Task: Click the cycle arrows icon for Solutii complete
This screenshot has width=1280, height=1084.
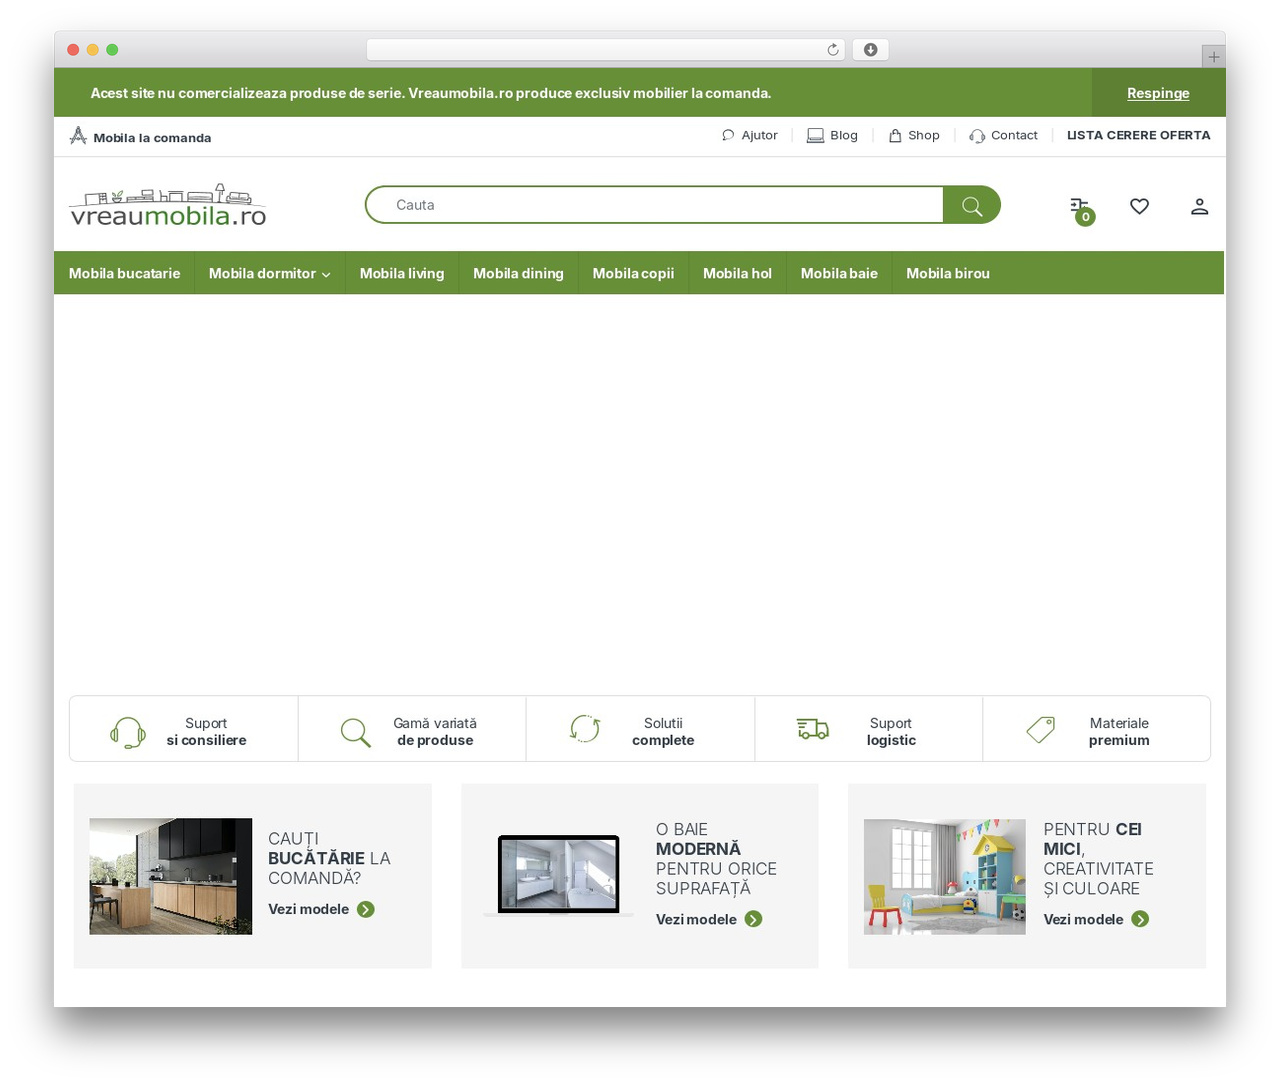Action: click(584, 729)
